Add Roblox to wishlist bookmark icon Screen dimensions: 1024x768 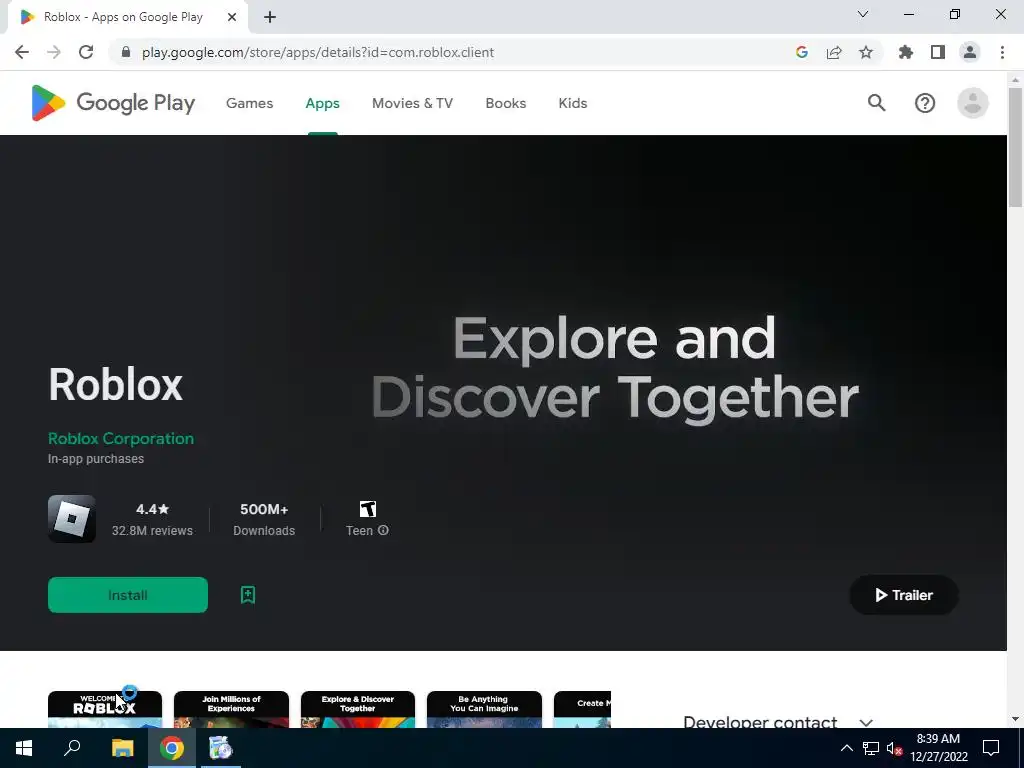click(x=248, y=595)
